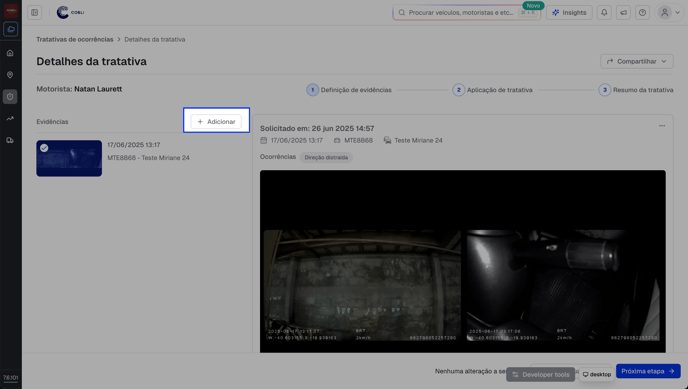Go to Home icon in sidebar
Screen dimensions: 688x389
point(10,53)
